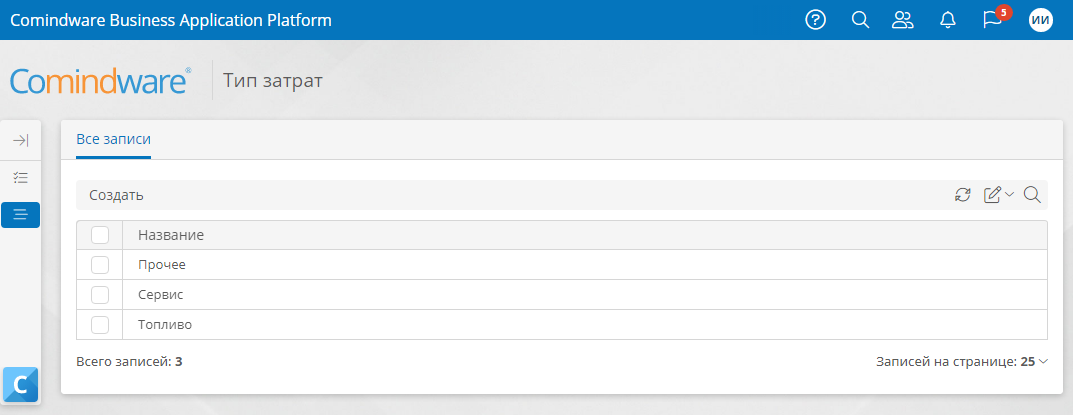Switch to the Все записи tab
Viewport: 1073px width, 415px height.
pyautogui.click(x=114, y=139)
